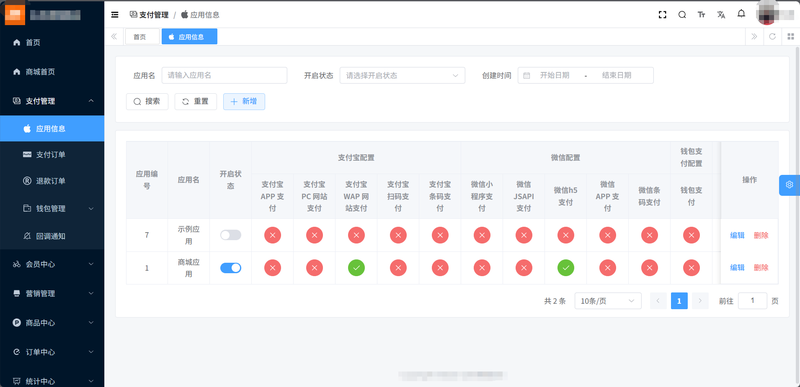The width and height of the screenshot is (800, 387).
Task: Go to 首页 in the sidebar
Action: [52, 42]
